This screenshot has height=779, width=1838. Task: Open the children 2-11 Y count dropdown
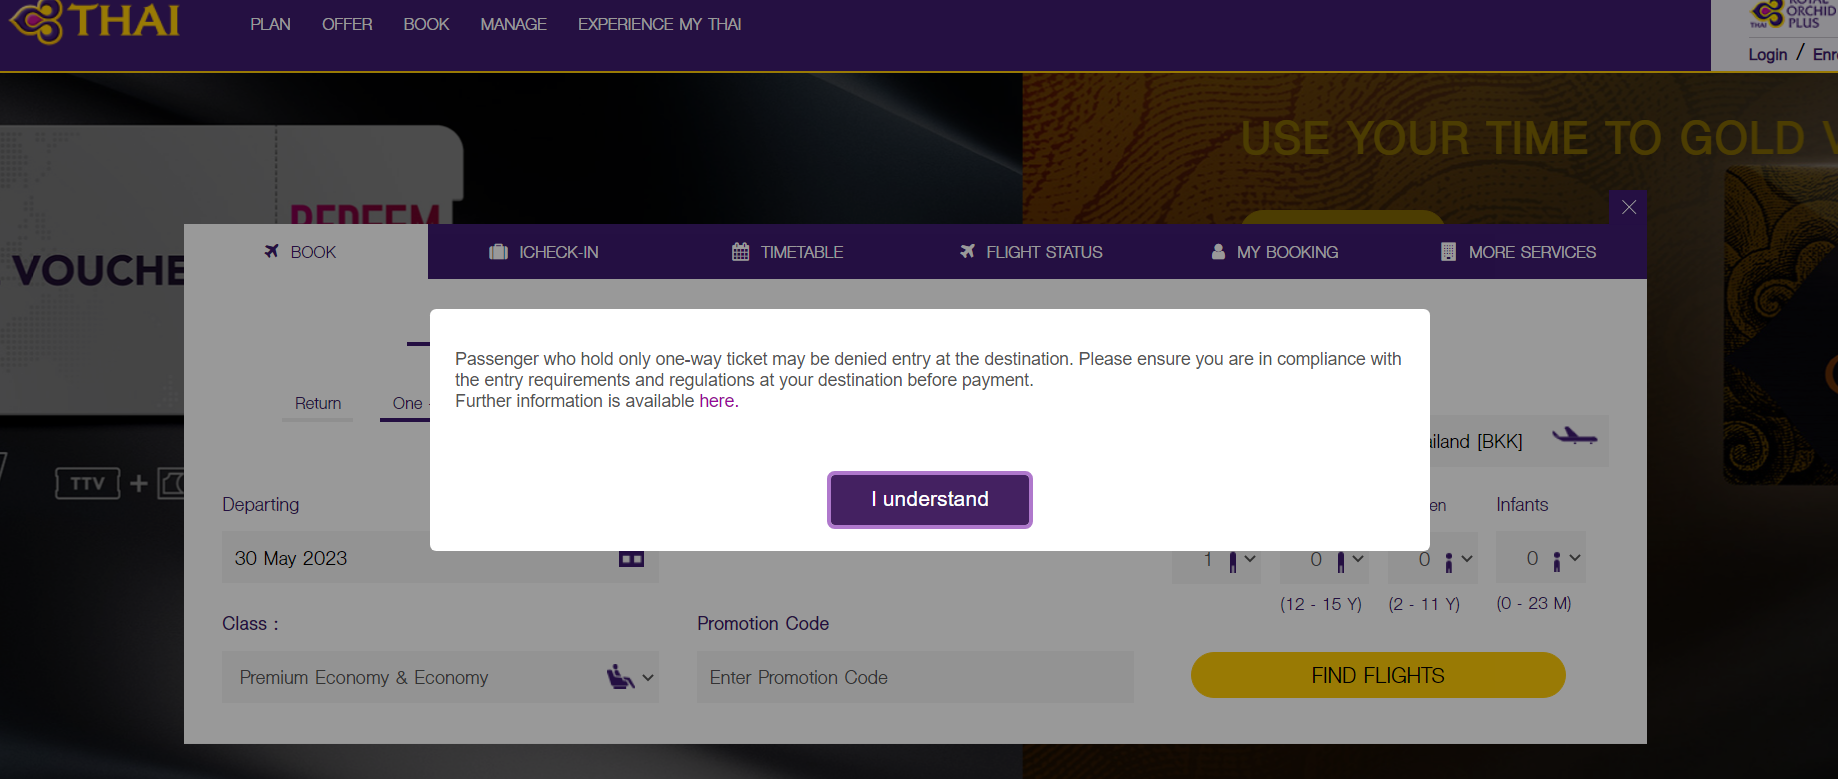[x=1432, y=559]
